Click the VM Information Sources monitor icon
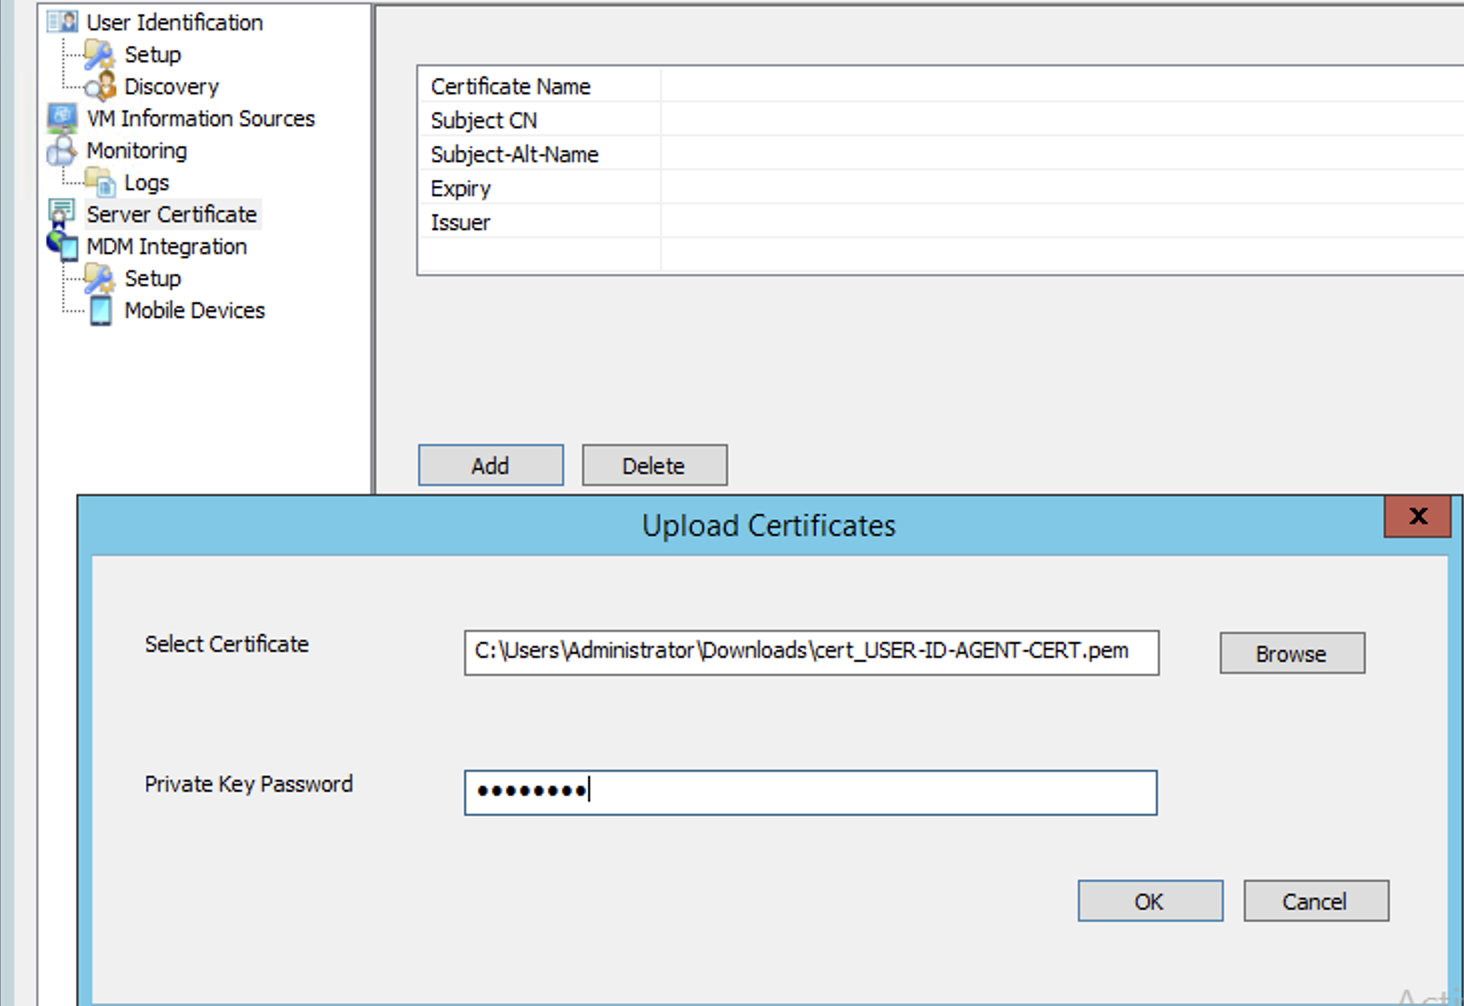This screenshot has width=1464, height=1006. (x=62, y=118)
